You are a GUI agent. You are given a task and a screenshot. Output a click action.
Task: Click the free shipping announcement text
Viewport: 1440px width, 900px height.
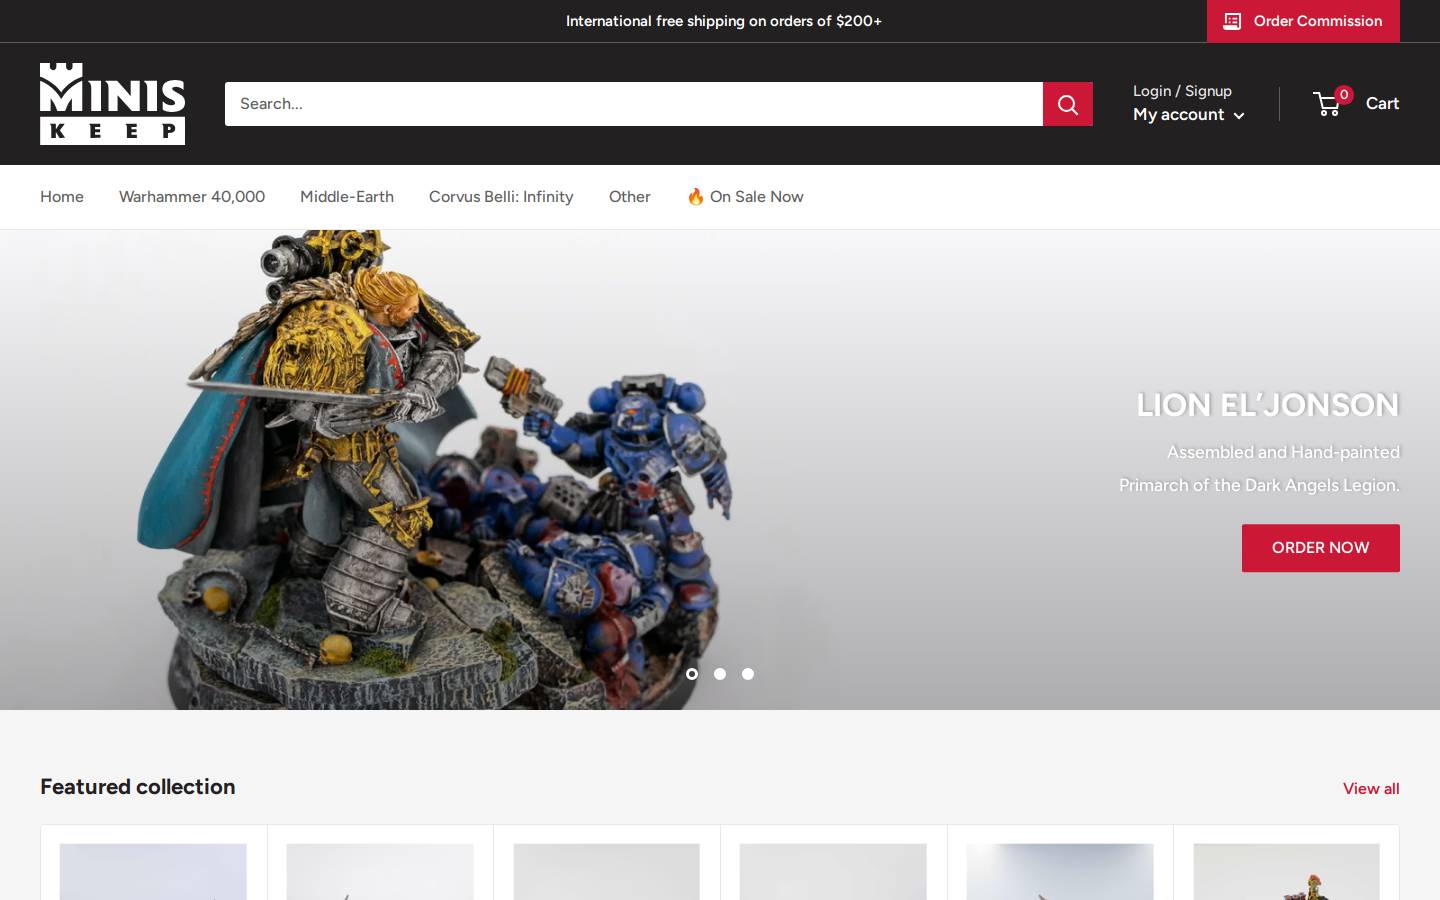point(724,21)
